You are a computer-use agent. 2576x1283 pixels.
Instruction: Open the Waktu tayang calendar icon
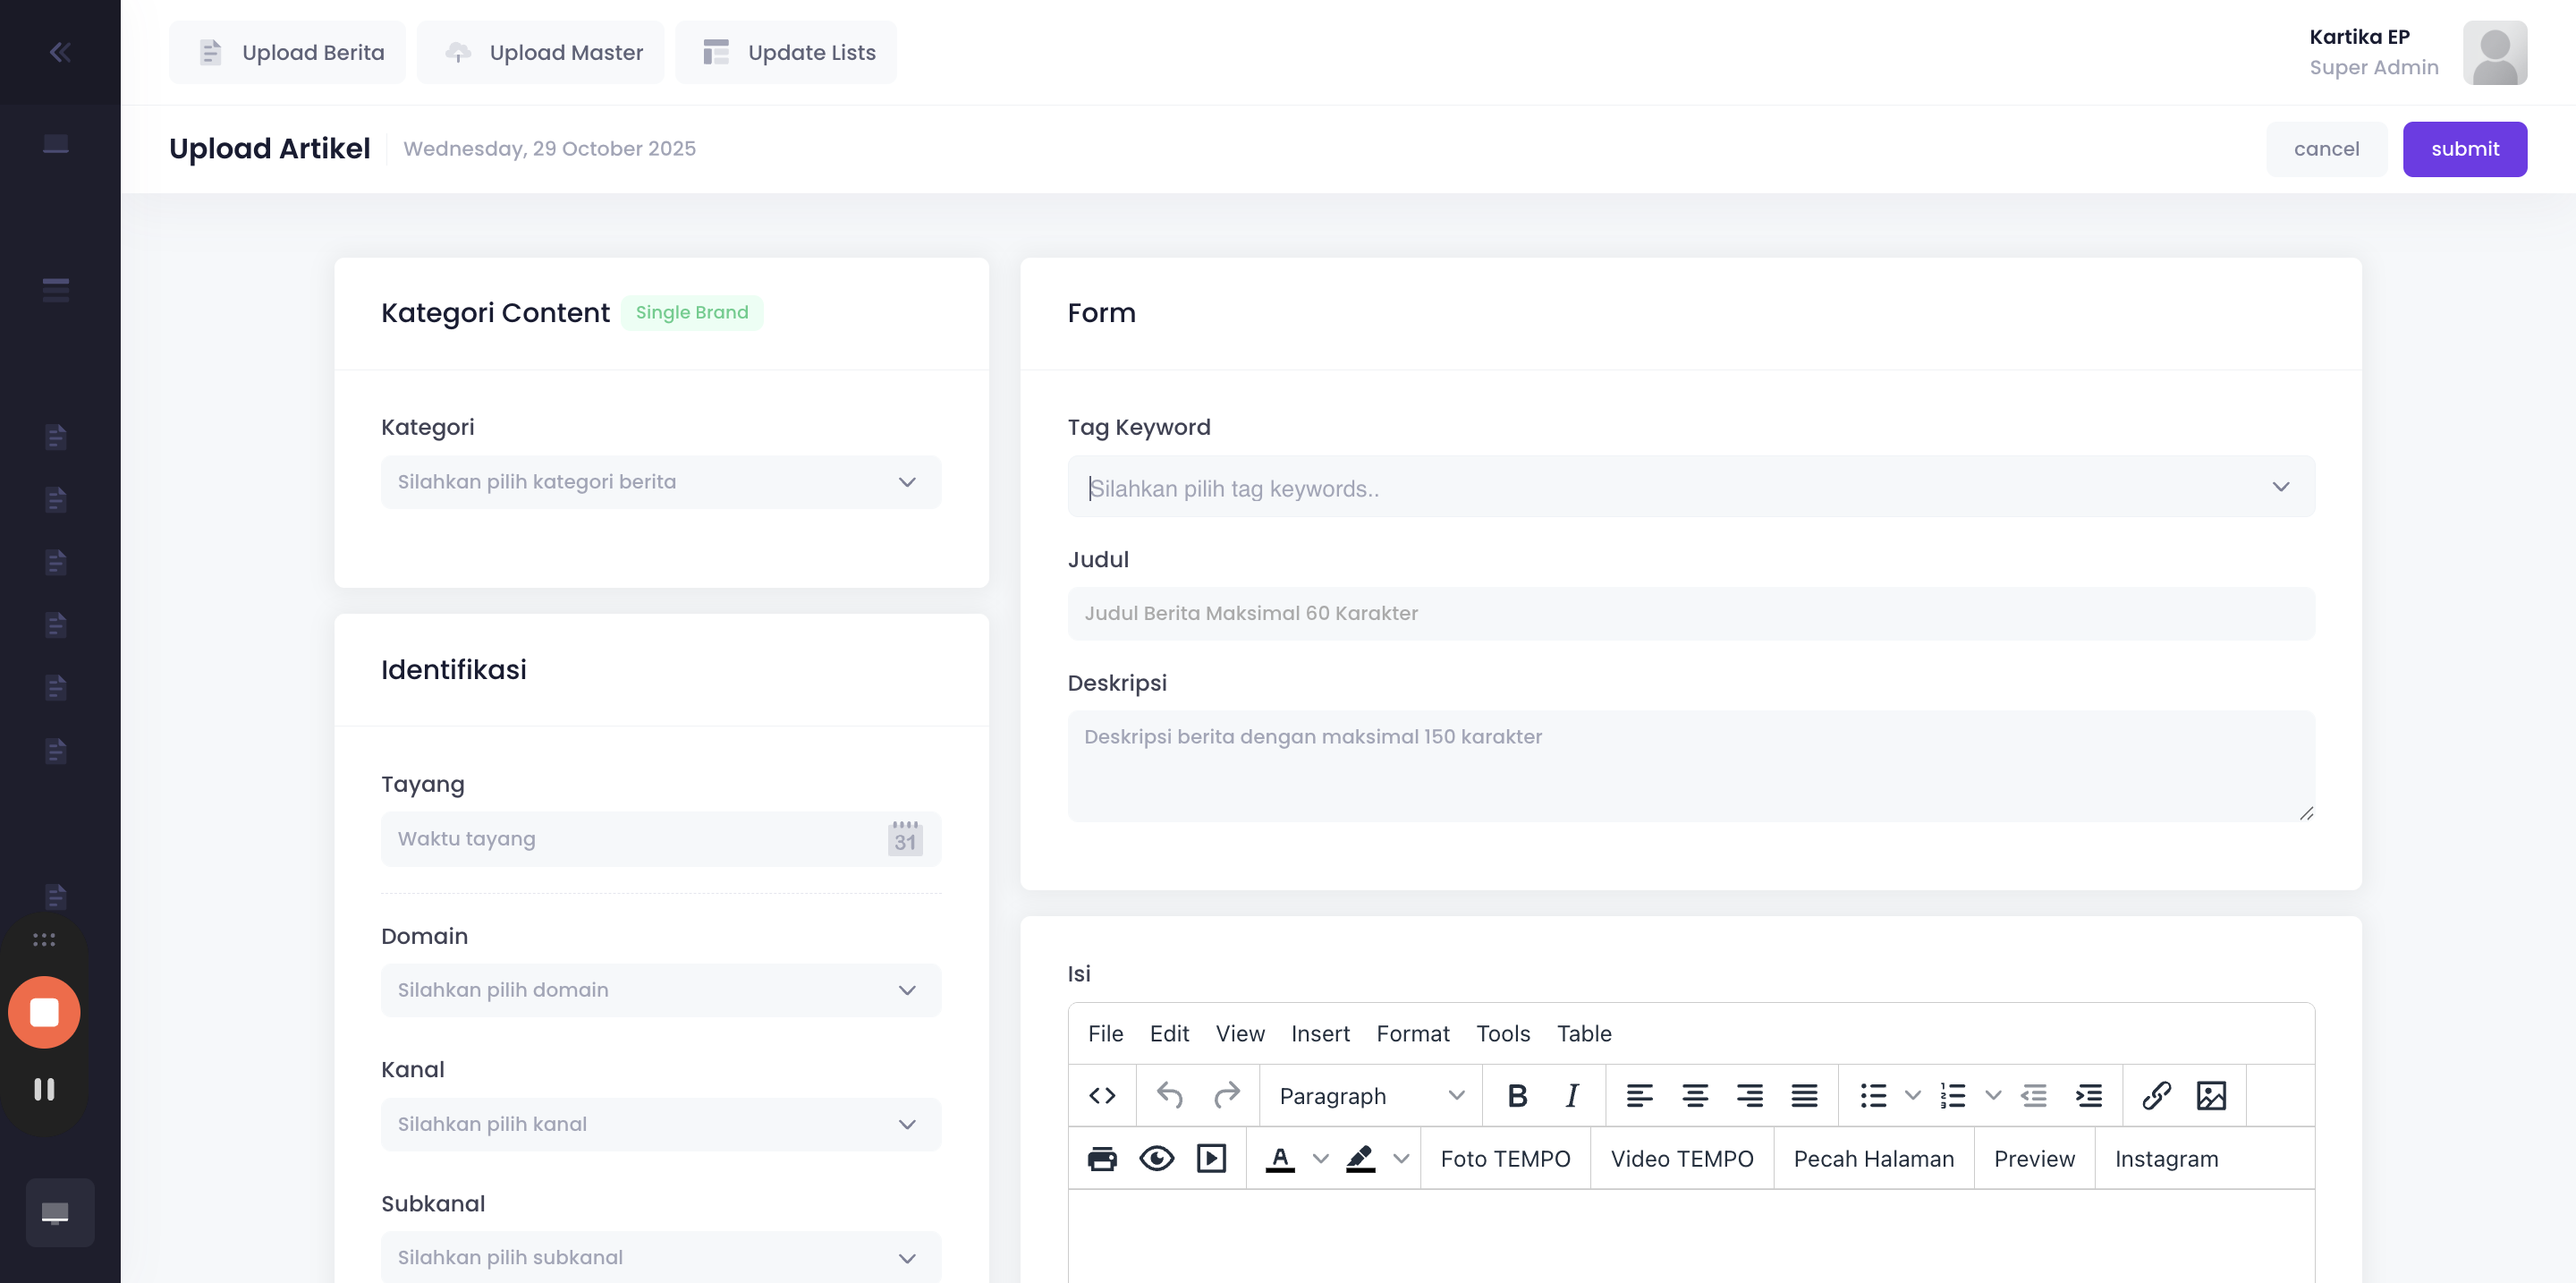tap(905, 839)
